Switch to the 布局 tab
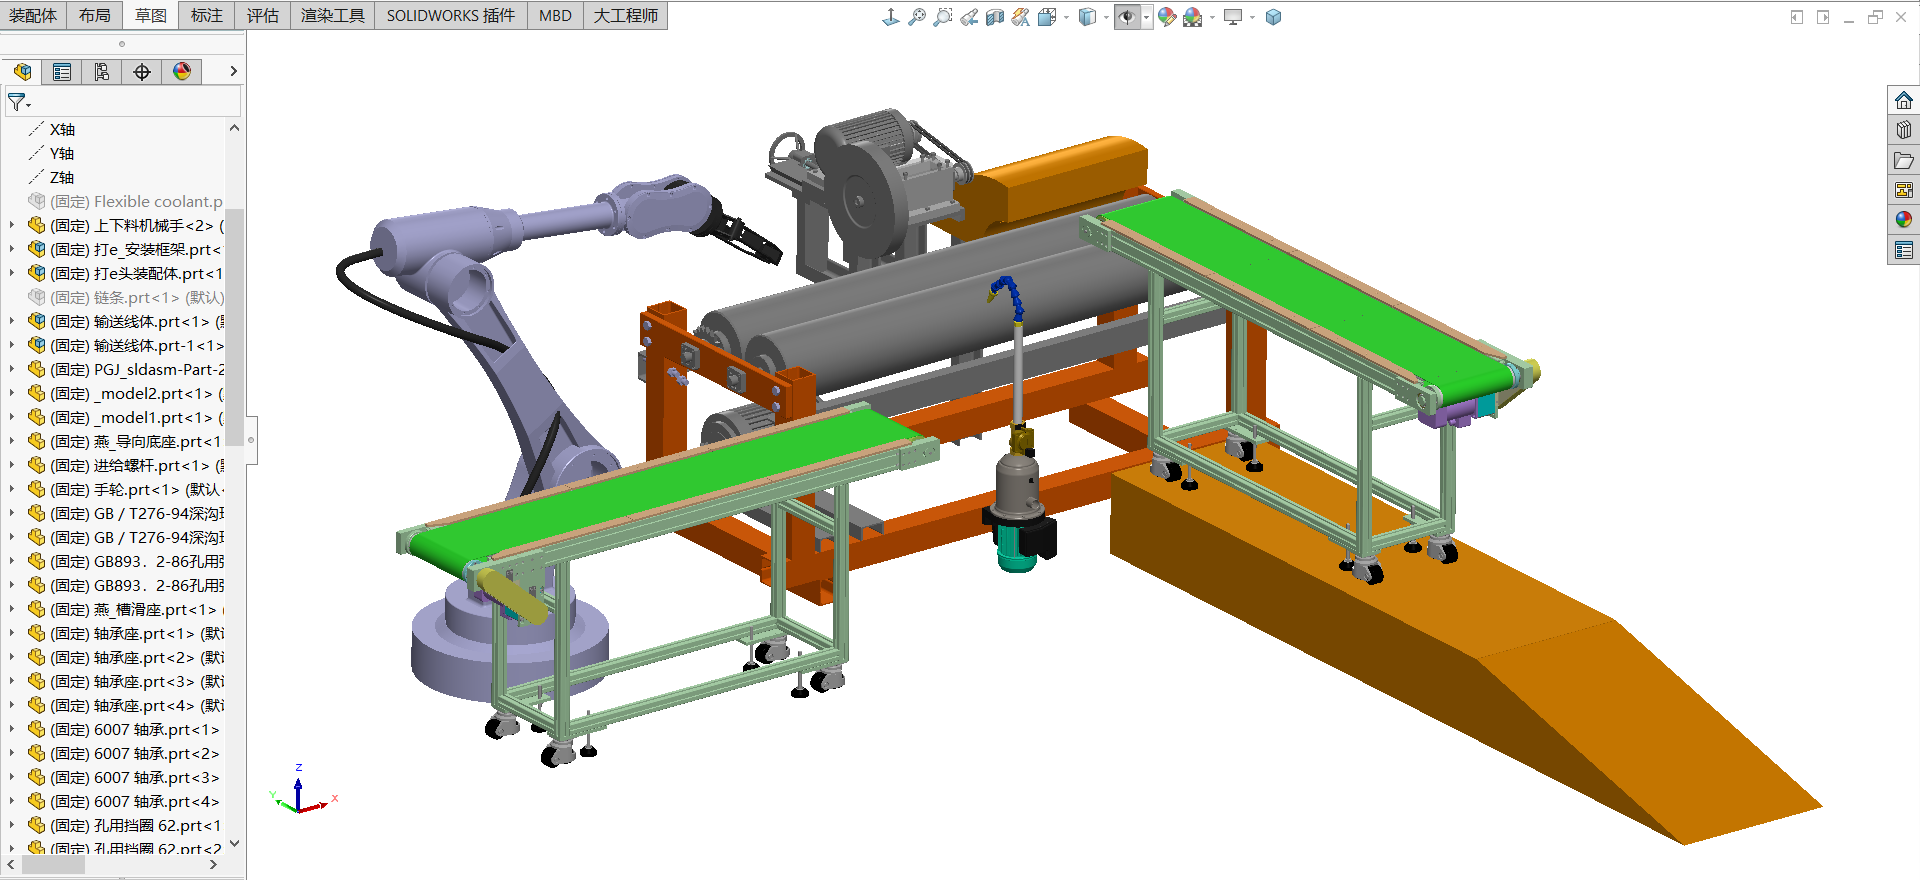 [95, 15]
